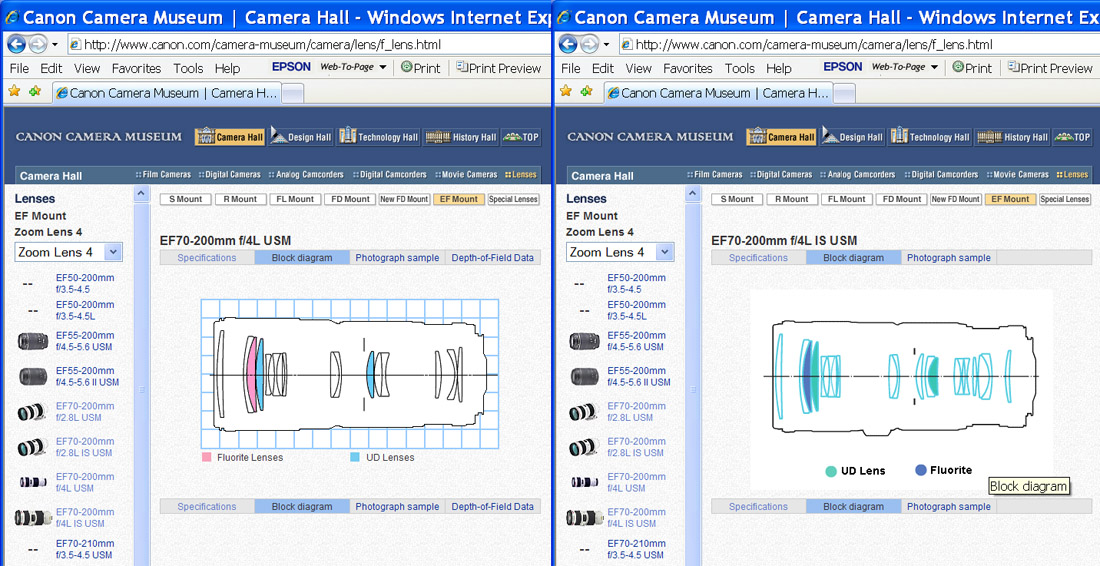Open EF70-210mm f/3.5-4.5 USM link in right window
This screenshot has width=1100, height=566.
tap(636, 549)
